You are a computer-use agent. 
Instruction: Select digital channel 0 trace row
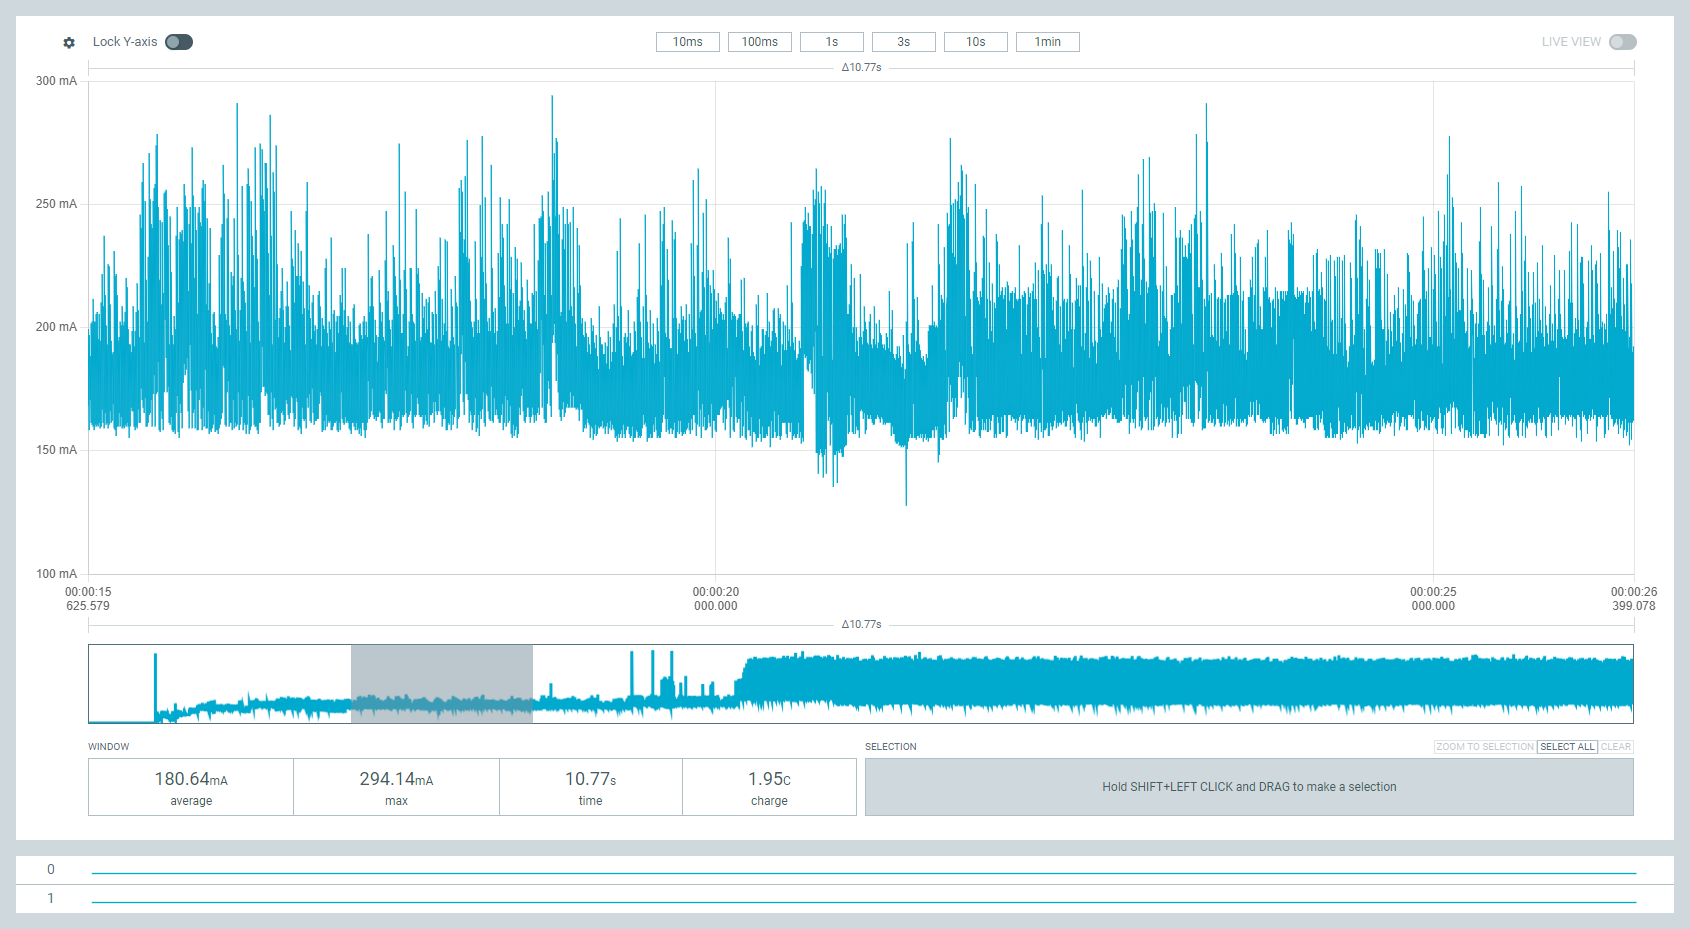[x=863, y=871]
